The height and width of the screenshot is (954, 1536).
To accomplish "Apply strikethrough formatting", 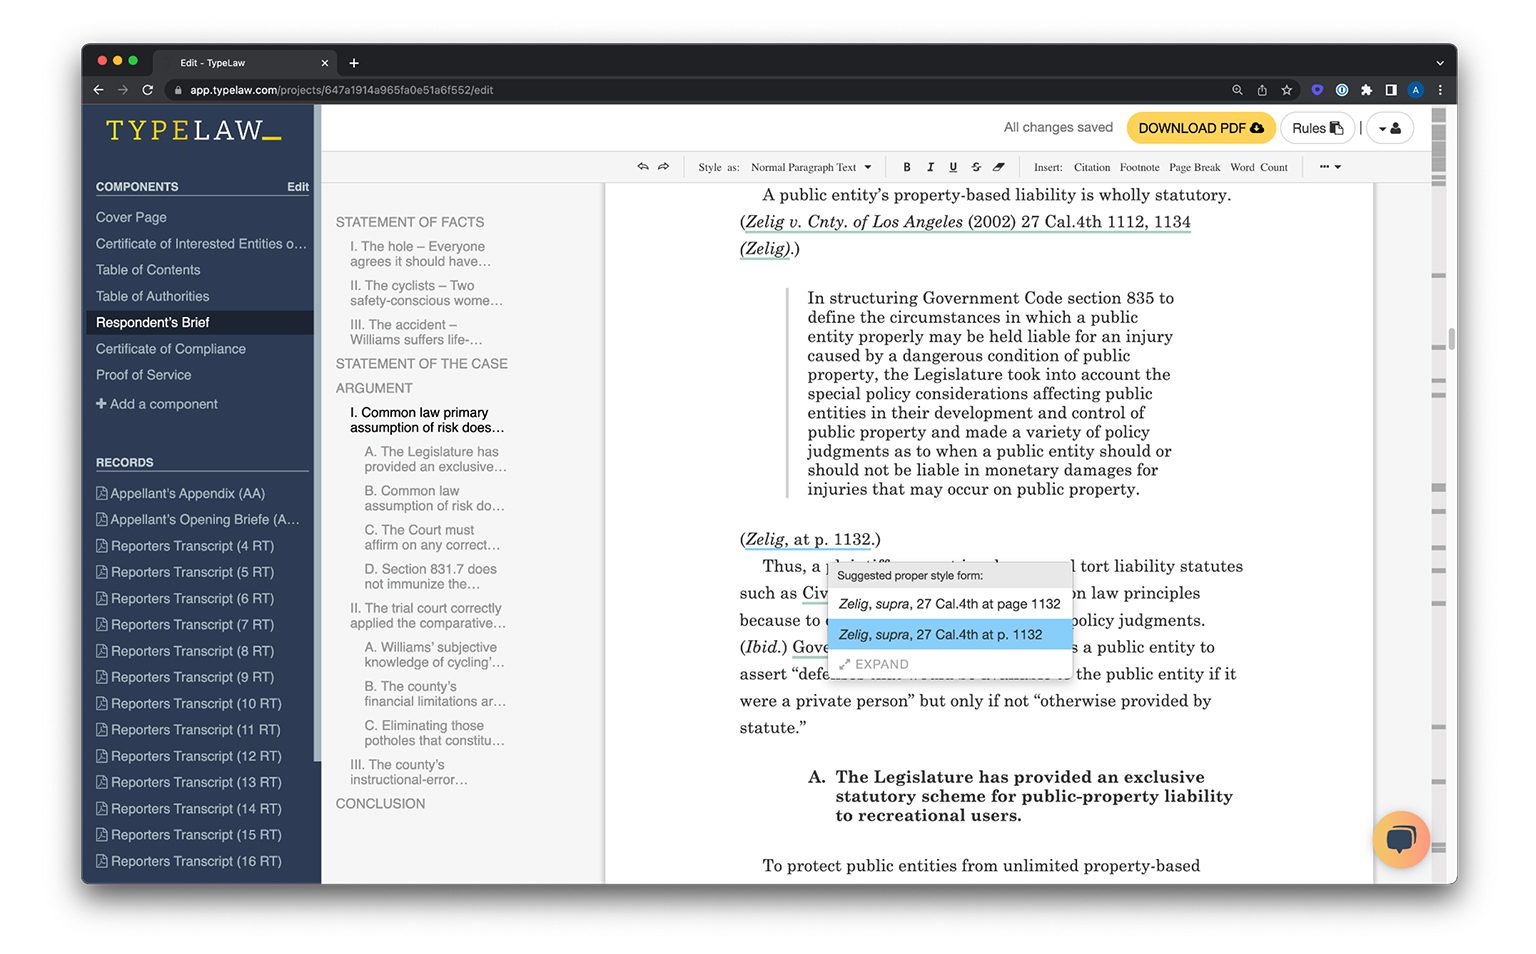I will 976,167.
